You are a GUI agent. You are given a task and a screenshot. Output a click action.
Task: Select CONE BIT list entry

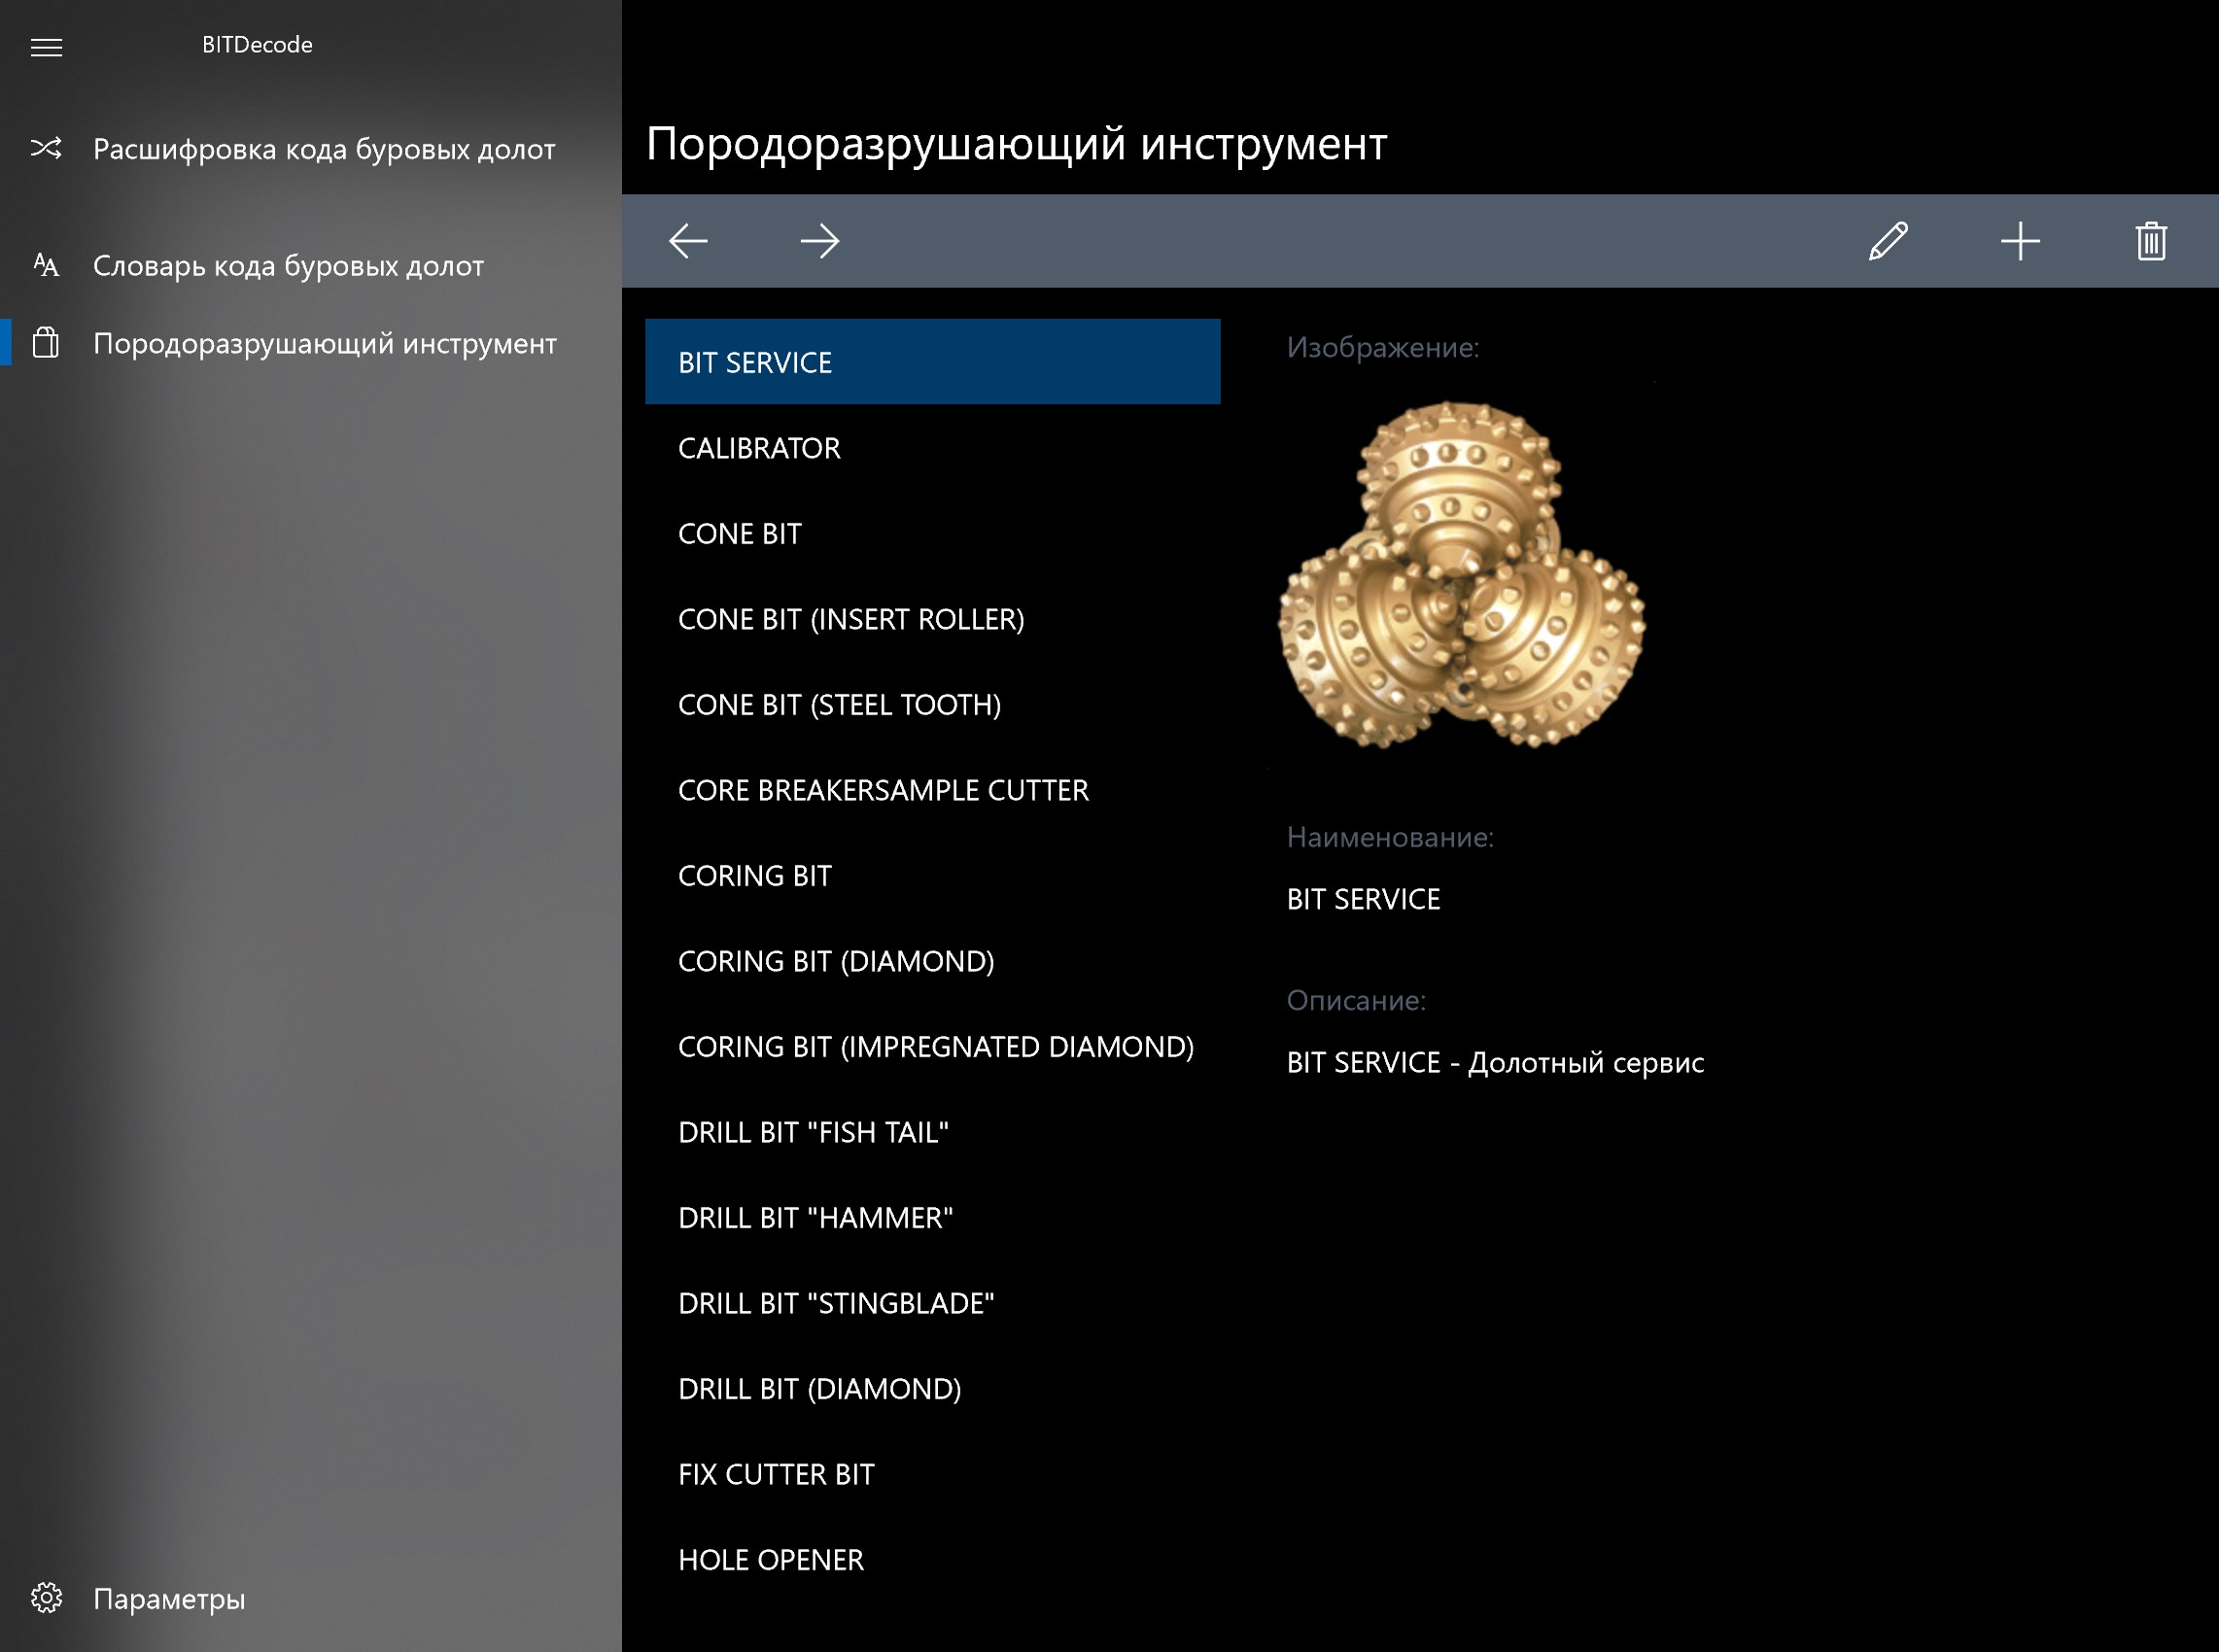[x=740, y=534]
